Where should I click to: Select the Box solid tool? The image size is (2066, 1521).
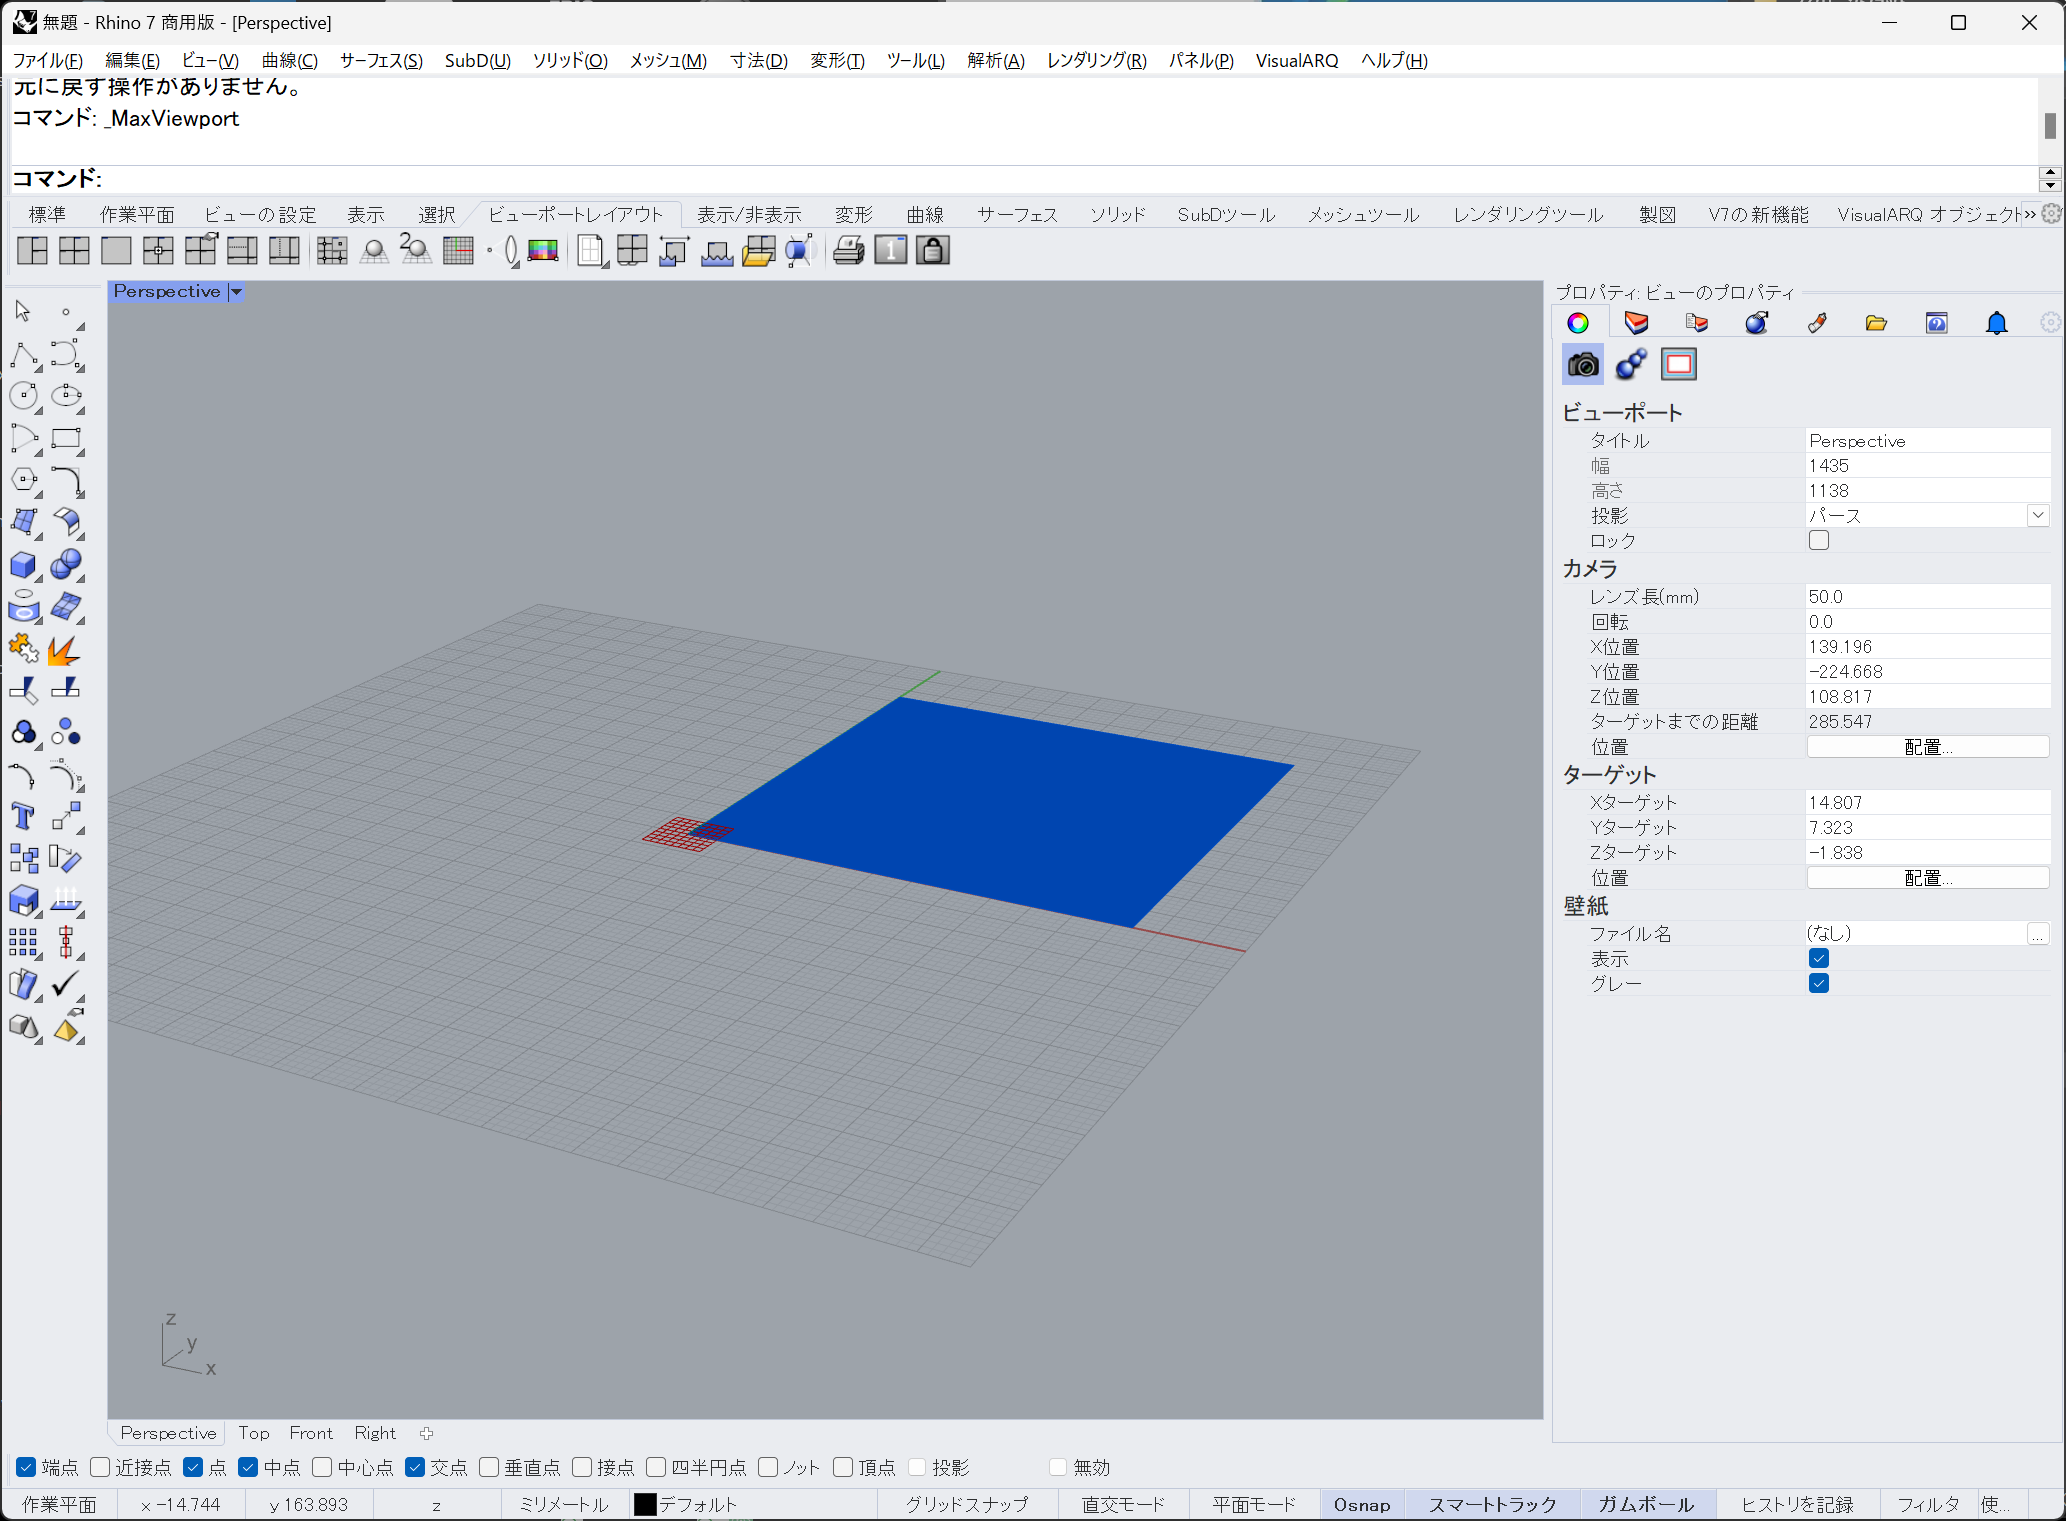23,565
